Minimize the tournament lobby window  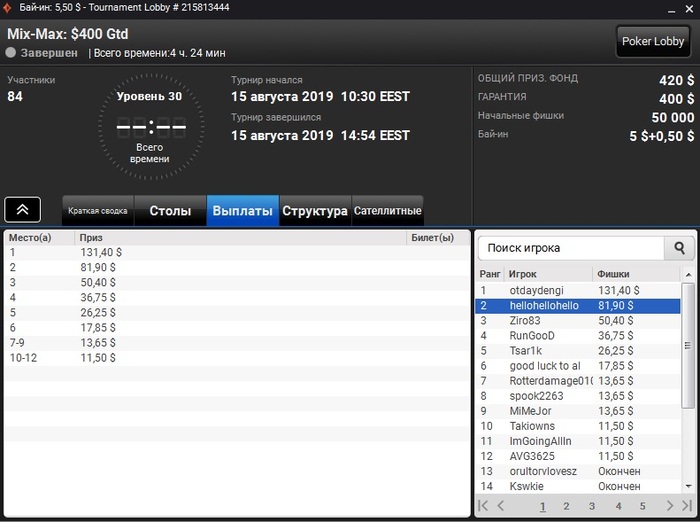click(x=671, y=9)
